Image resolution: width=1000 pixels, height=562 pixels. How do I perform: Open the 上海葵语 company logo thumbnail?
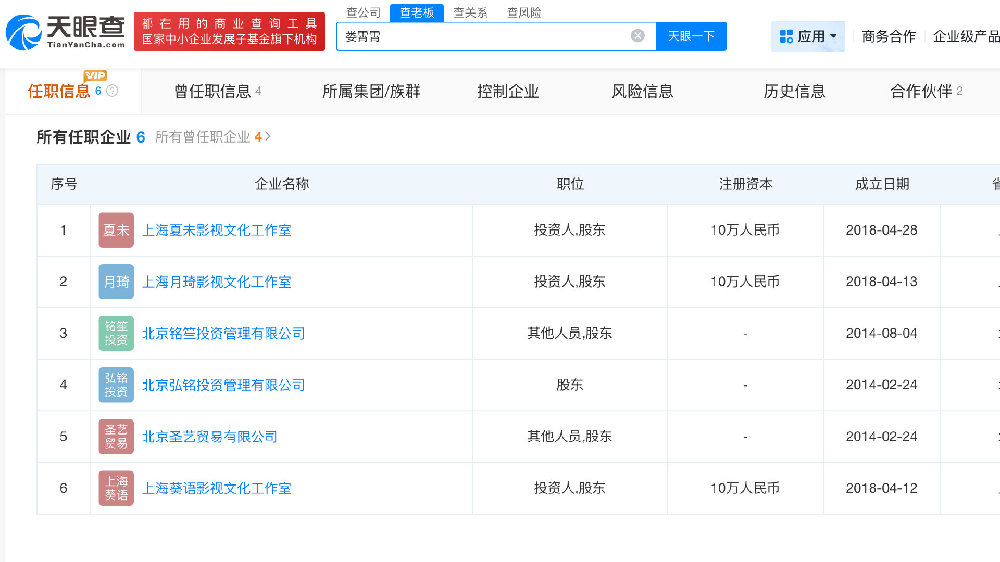pos(116,489)
